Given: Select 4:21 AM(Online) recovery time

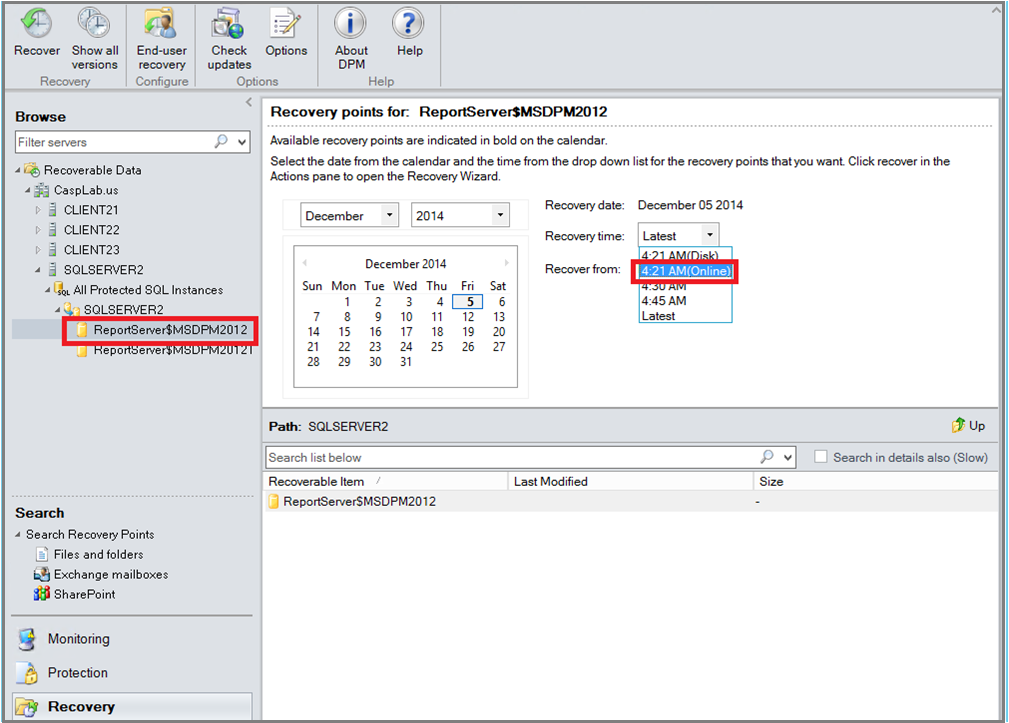Looking at the screenshot, I should 686,271.
